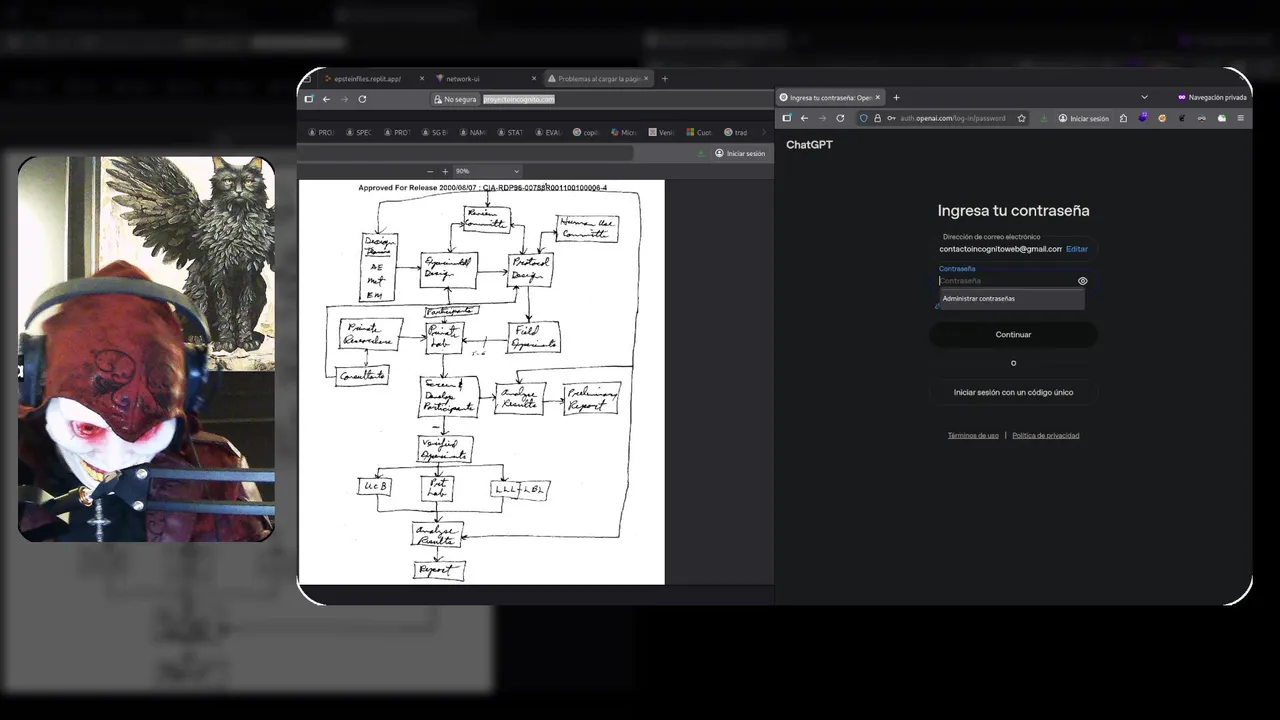1280x720 pixels.
Task: Toggle password visibility eye icon
Action: tap(1082, 281)
